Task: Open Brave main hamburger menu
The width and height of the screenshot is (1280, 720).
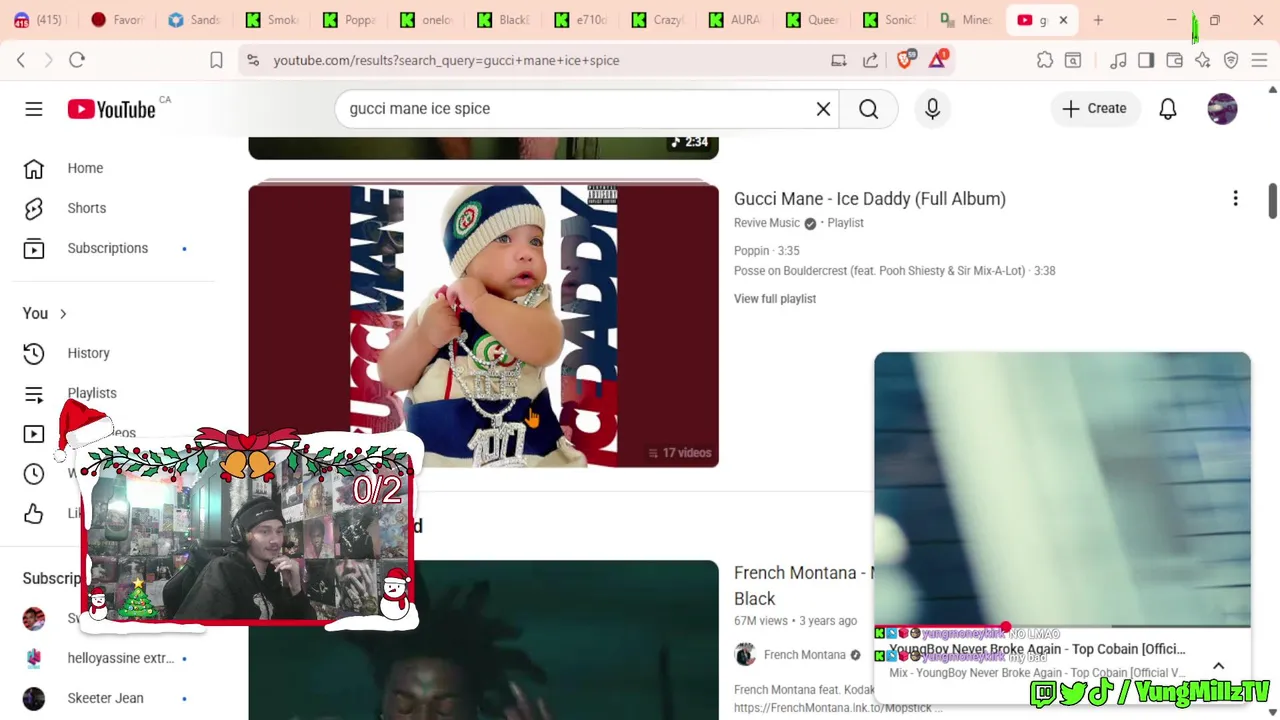Action: click(1259, 60)
